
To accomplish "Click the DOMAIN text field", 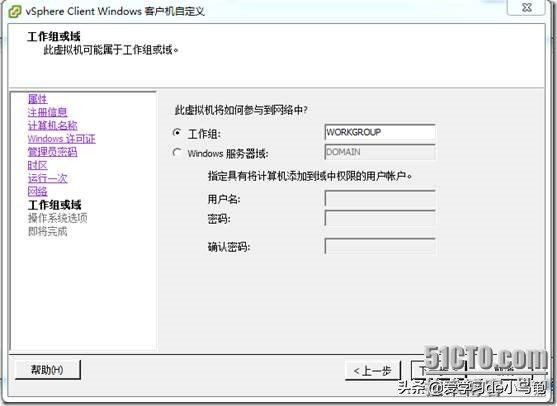I will point(380,152).
